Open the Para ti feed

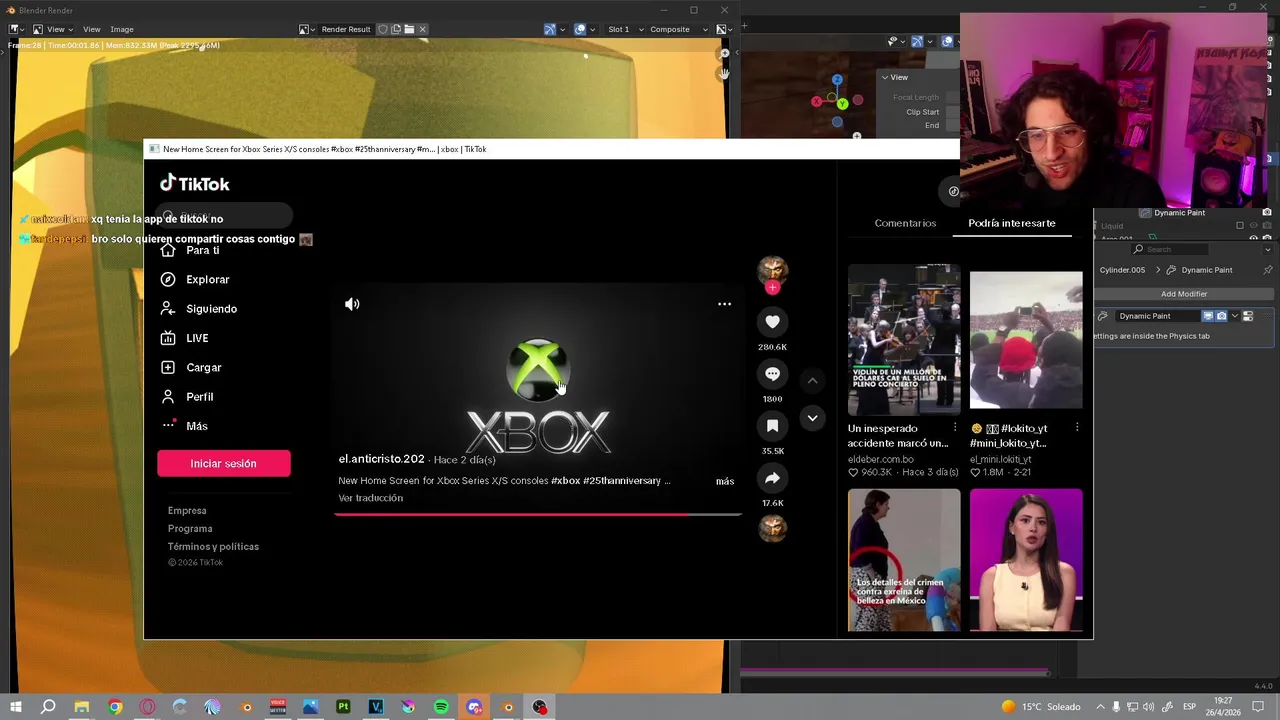click(x=190, y=250)
